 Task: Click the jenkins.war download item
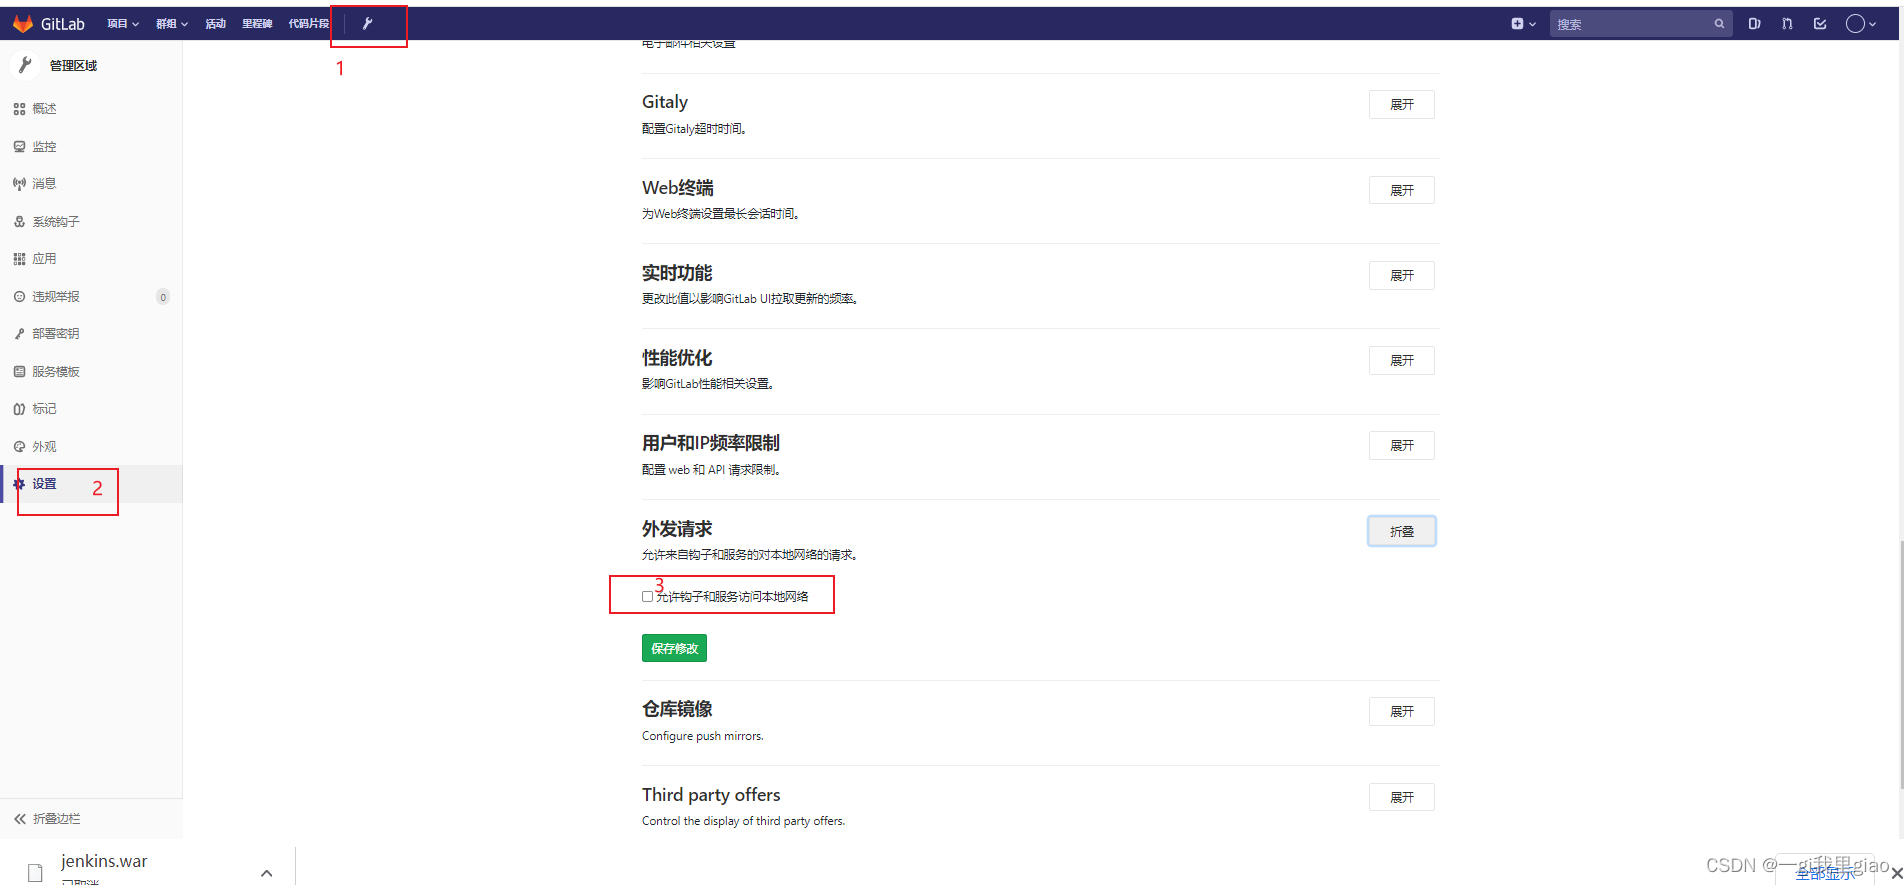(150, 868)
